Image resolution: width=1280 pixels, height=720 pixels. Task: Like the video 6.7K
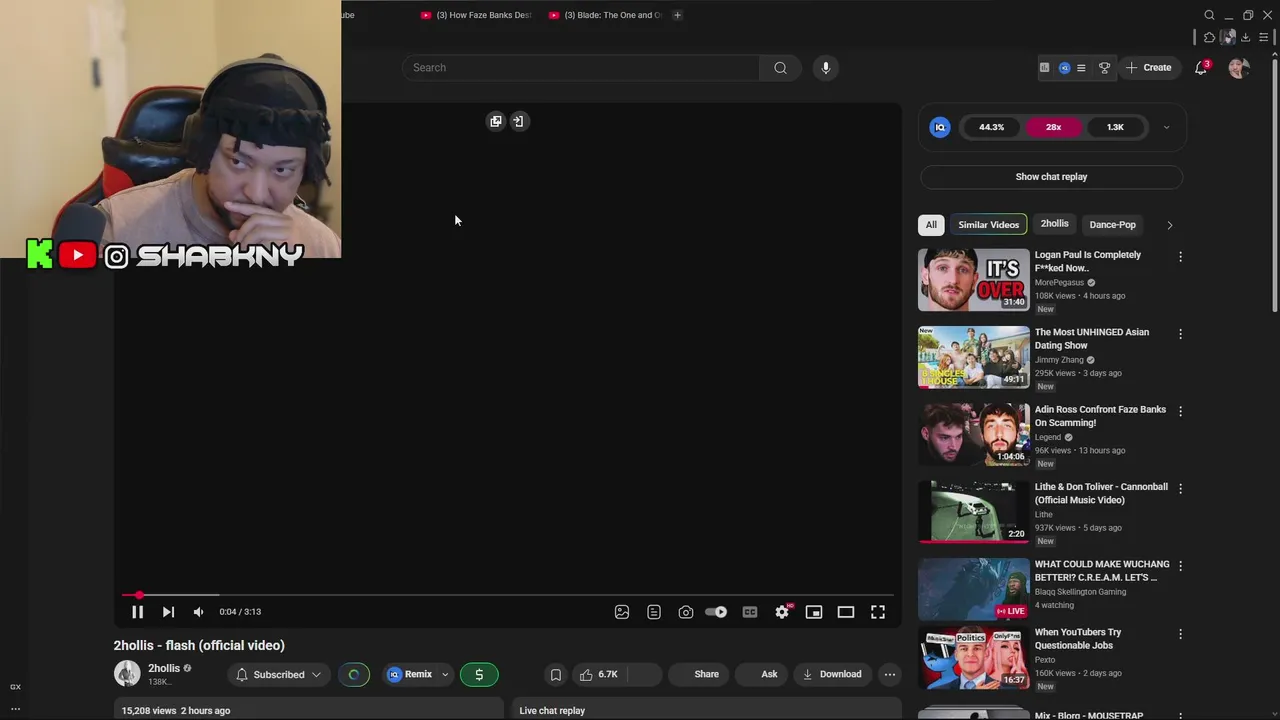[x=599, y=675]
